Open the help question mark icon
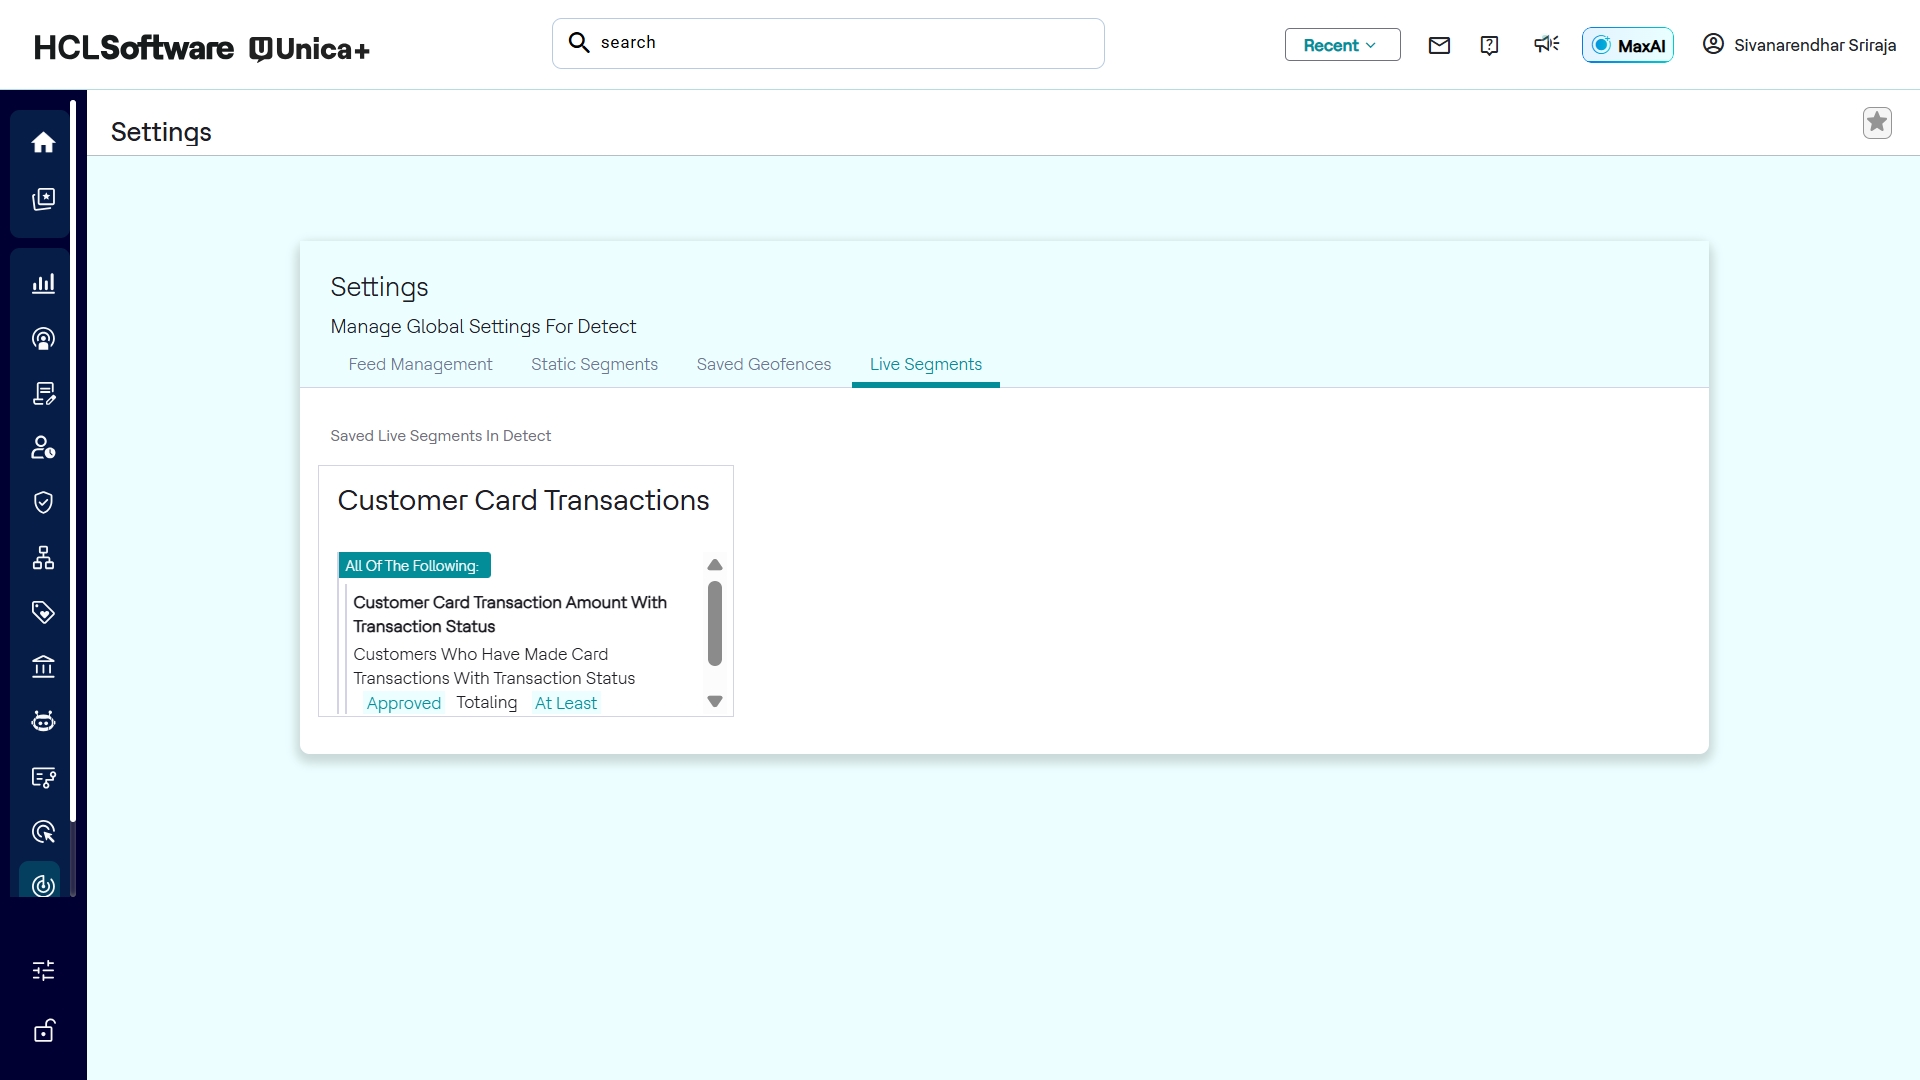The width and height of the screenshot is (1920, 1080). [1489, 45]
